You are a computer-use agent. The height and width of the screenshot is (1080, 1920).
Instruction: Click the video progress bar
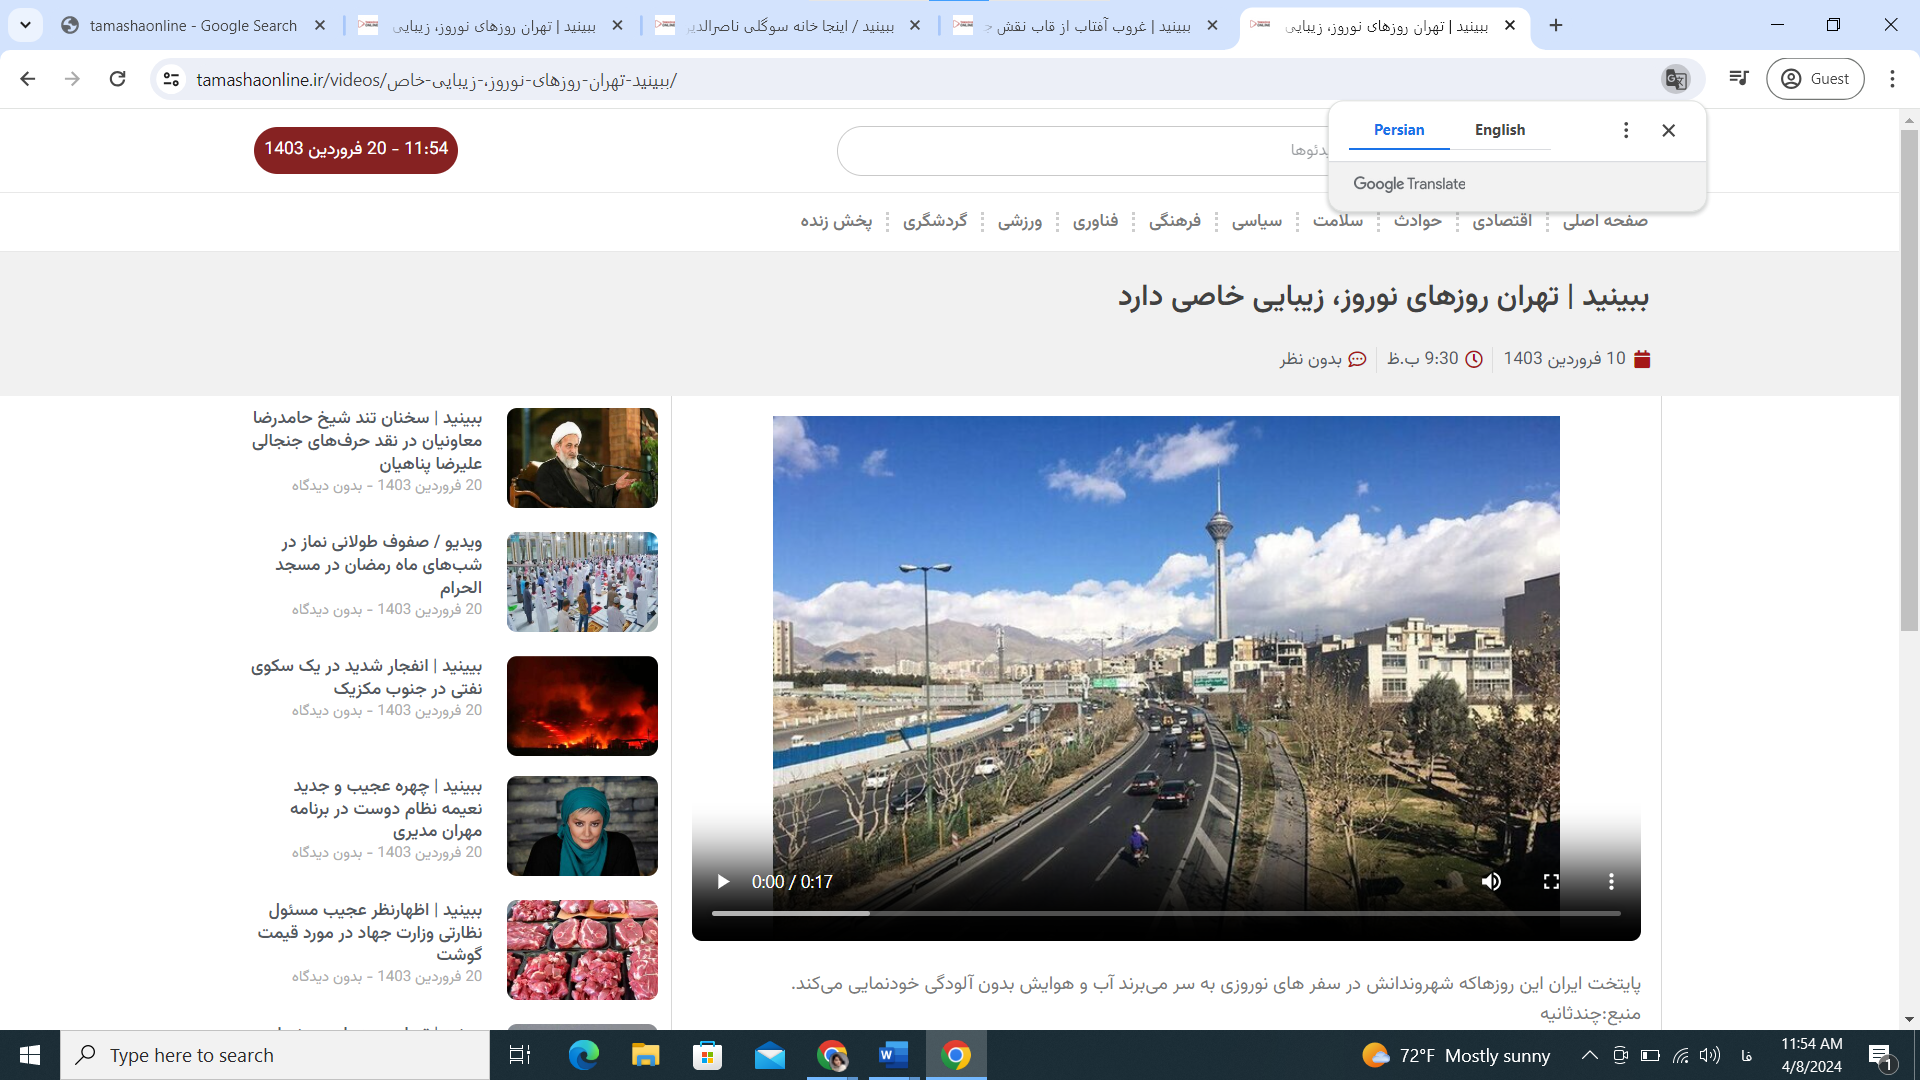coord(1165,913)
